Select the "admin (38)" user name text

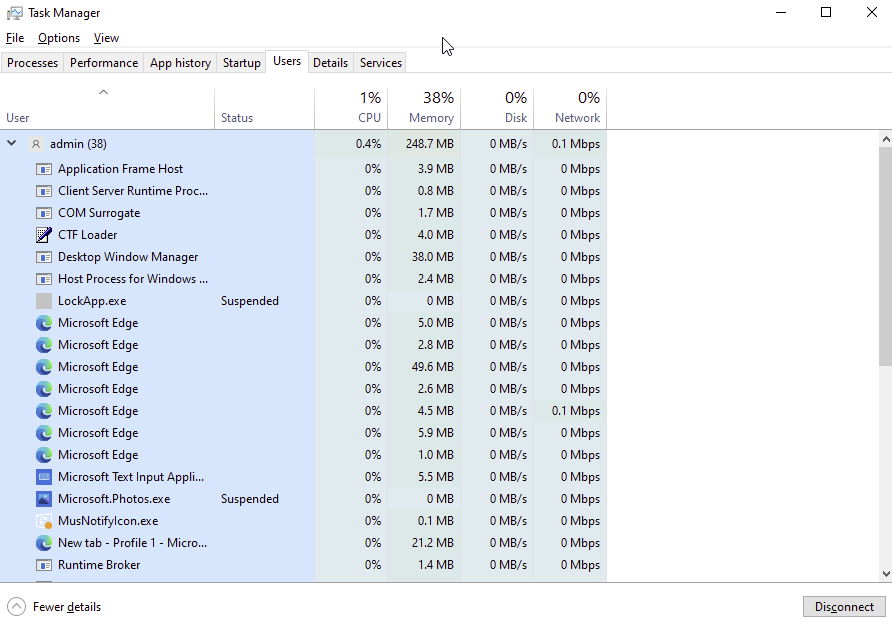pos(78,144)
